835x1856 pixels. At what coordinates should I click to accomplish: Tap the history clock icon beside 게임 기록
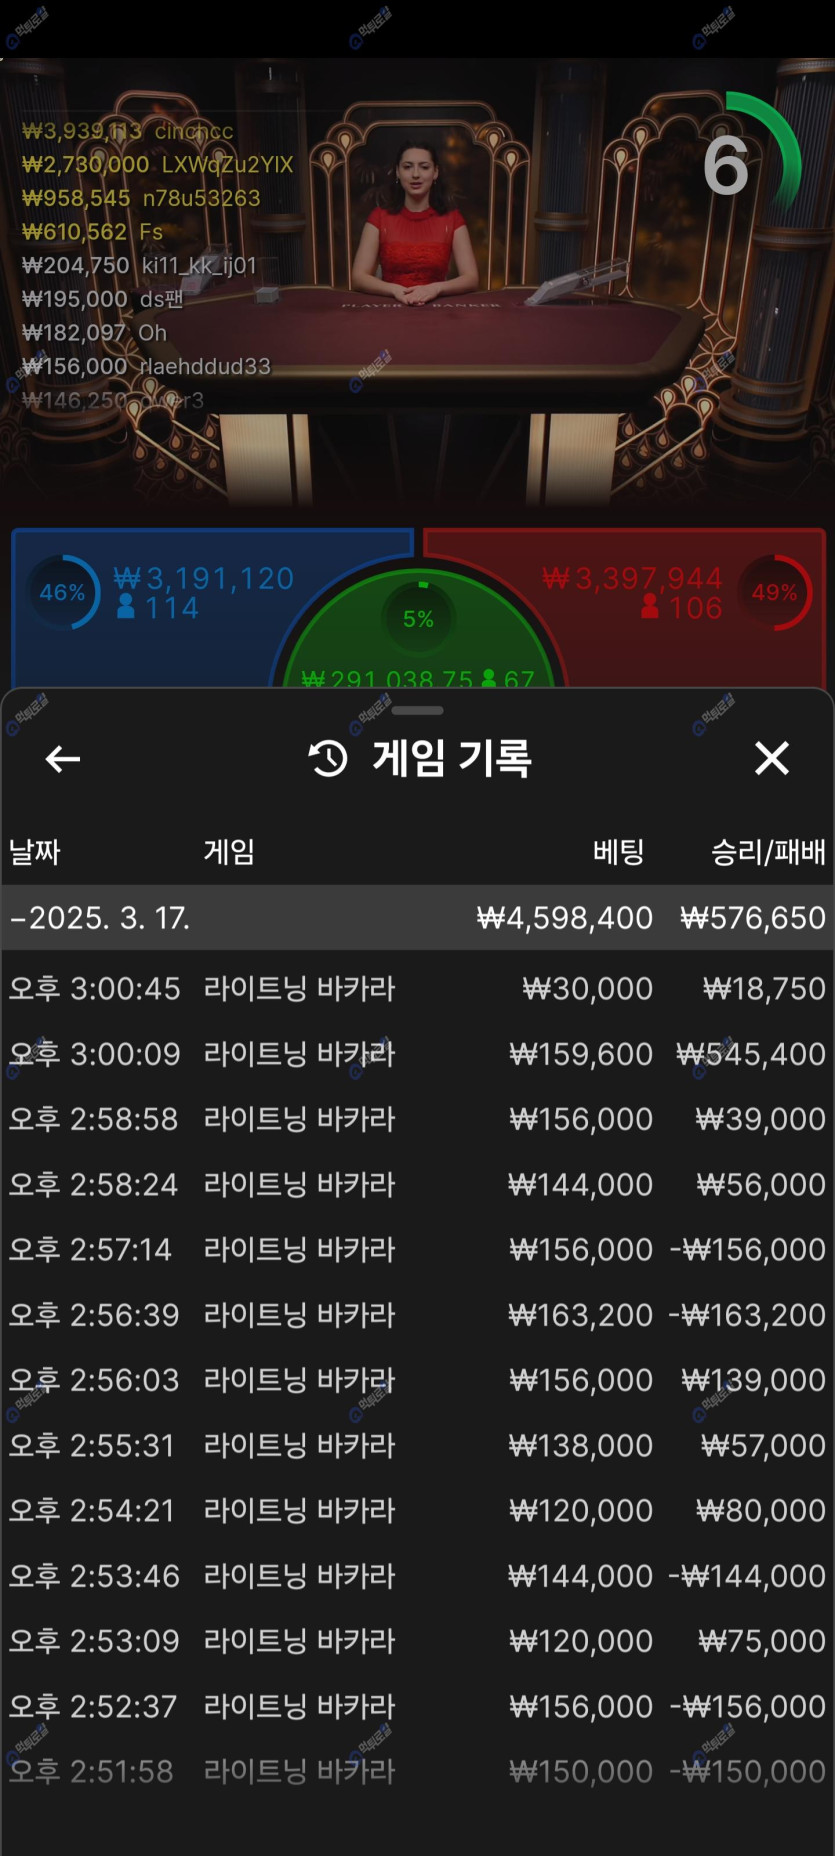tap(328, 759)
